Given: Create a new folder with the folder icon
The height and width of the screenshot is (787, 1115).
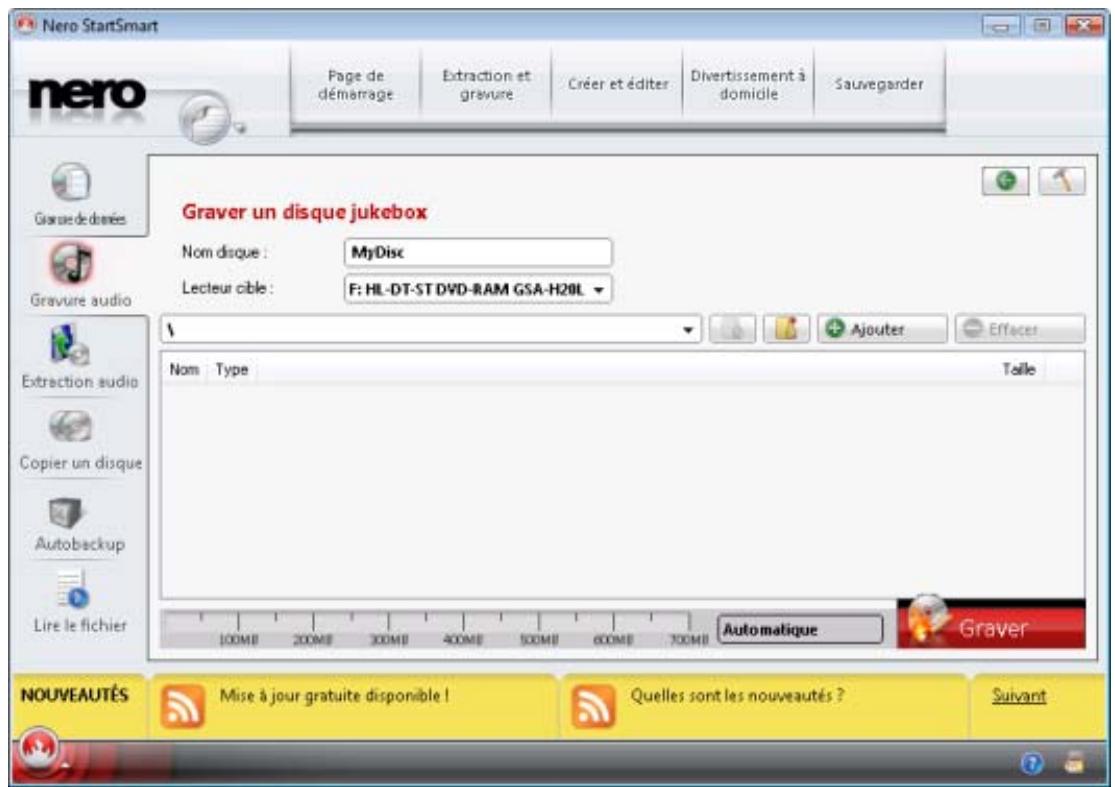Looking at the screenshot, I should click(x=786, y=329).
